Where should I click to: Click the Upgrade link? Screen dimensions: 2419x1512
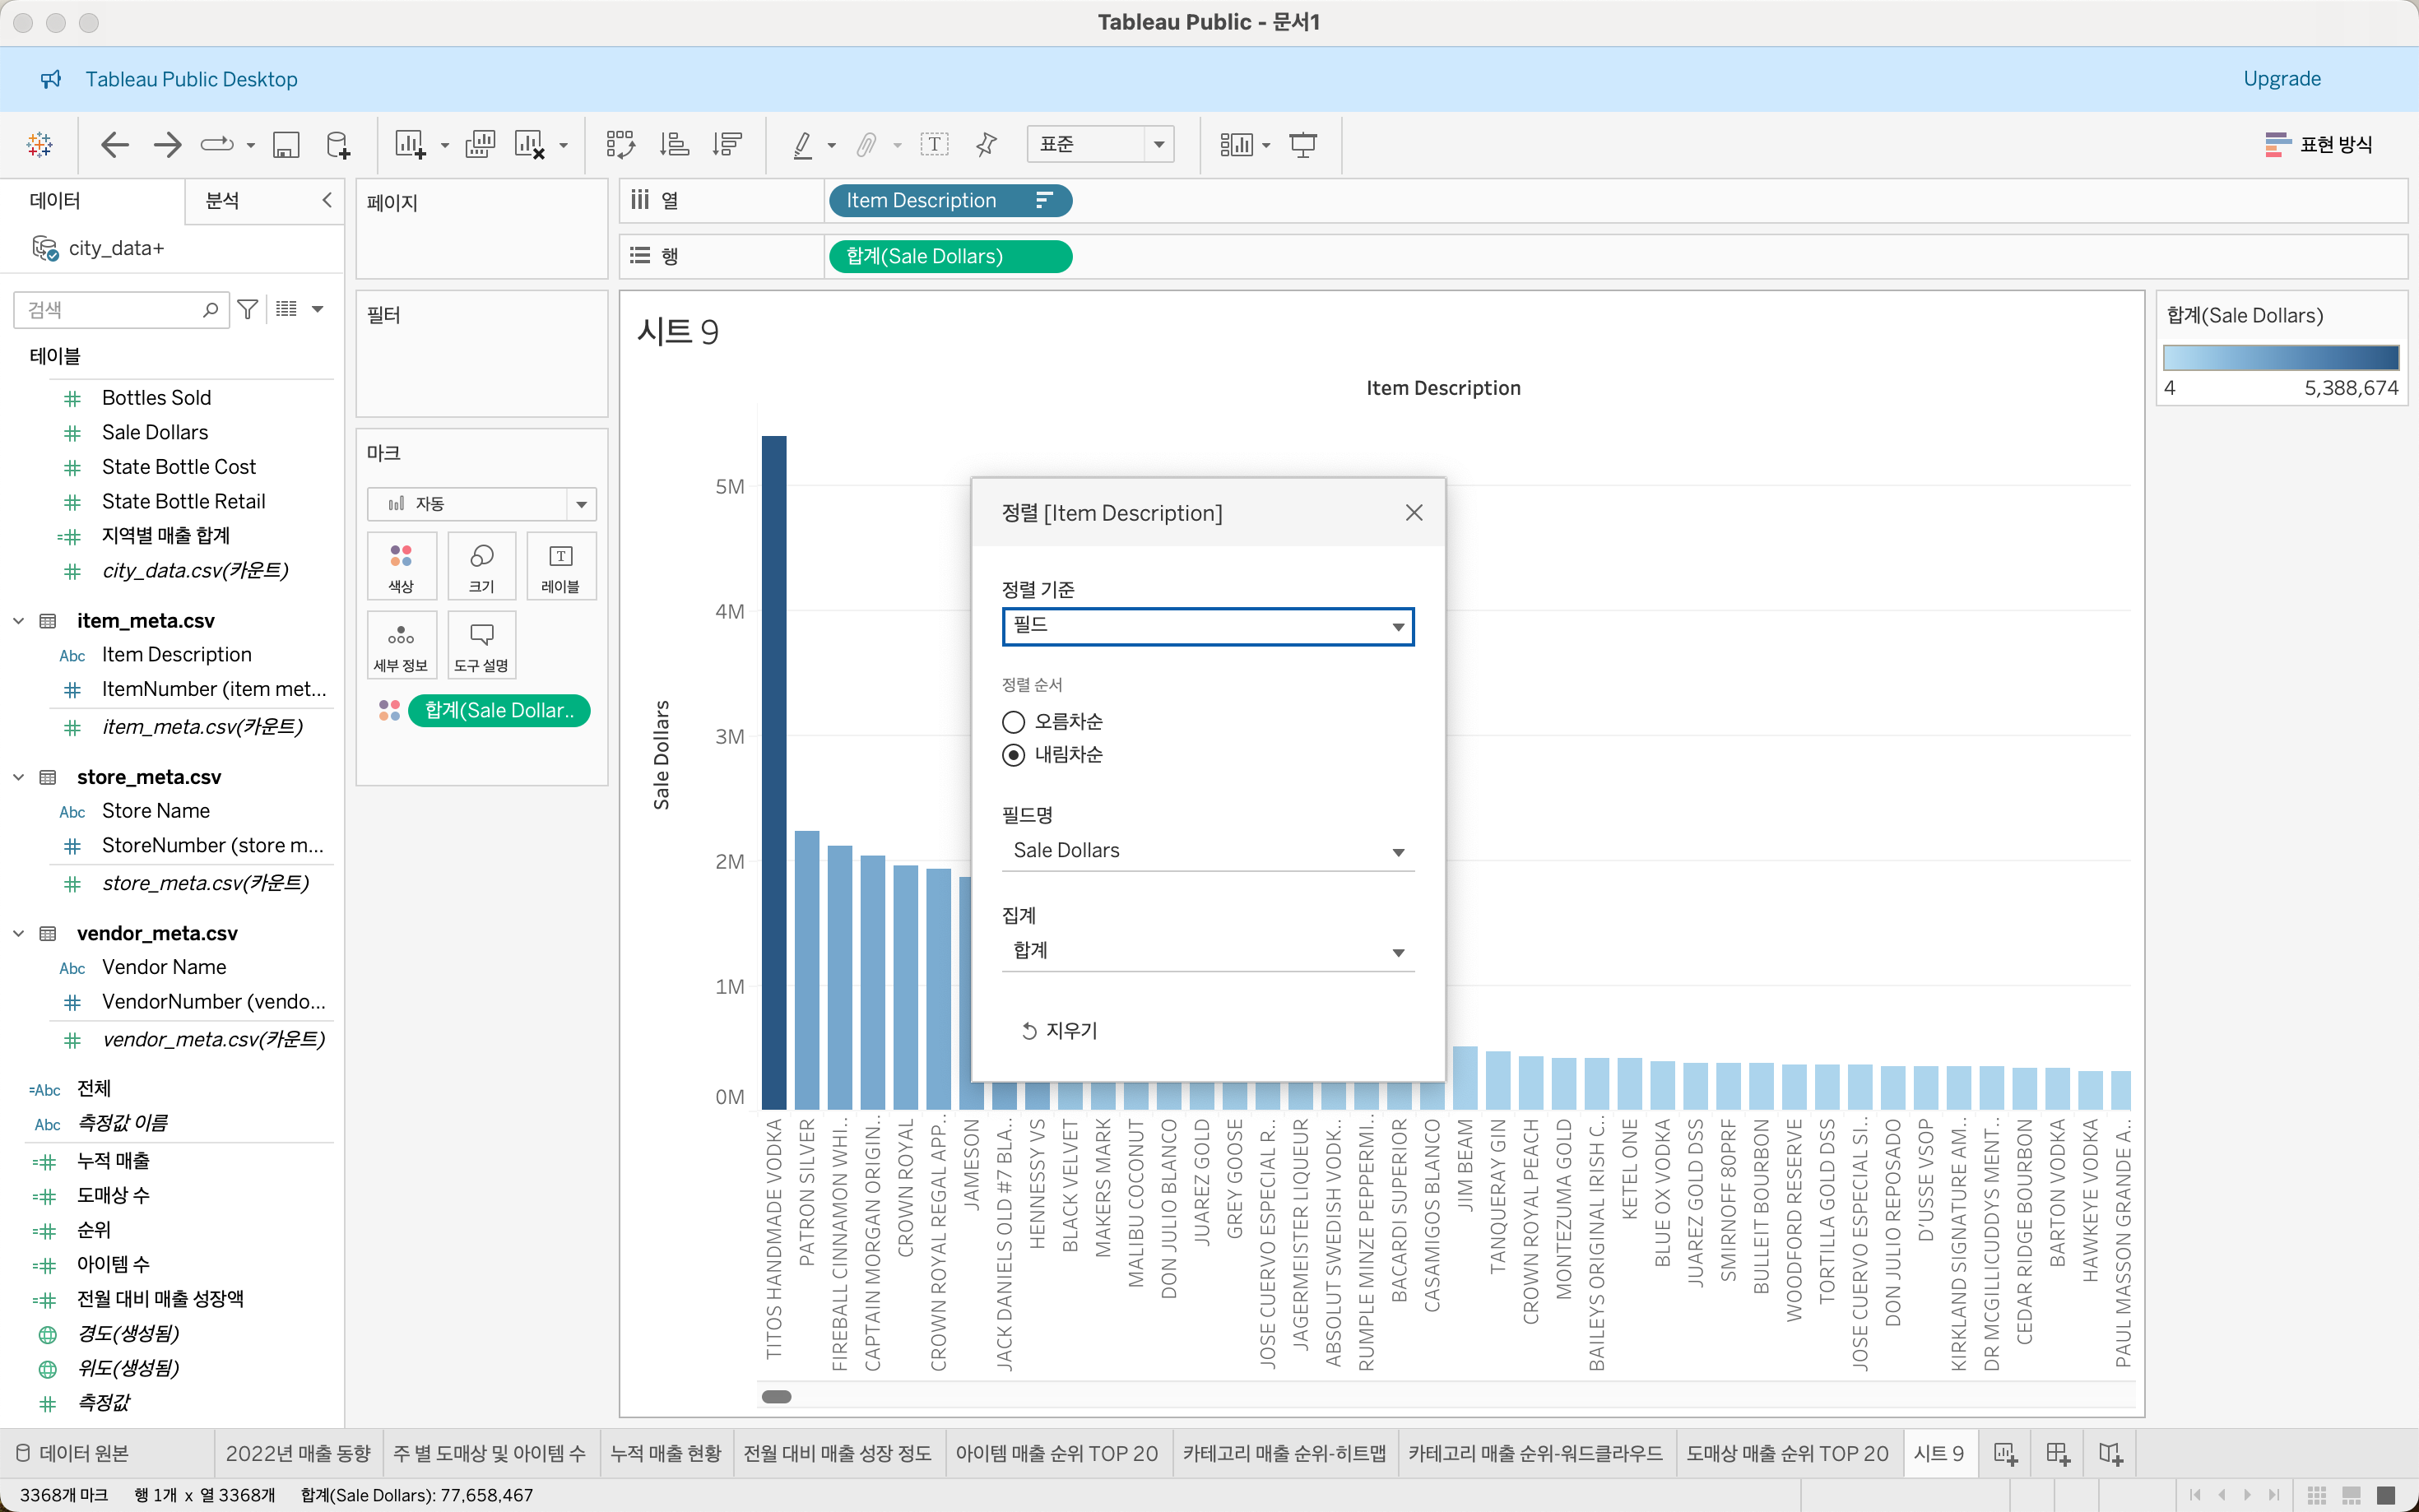point(2281,79)
